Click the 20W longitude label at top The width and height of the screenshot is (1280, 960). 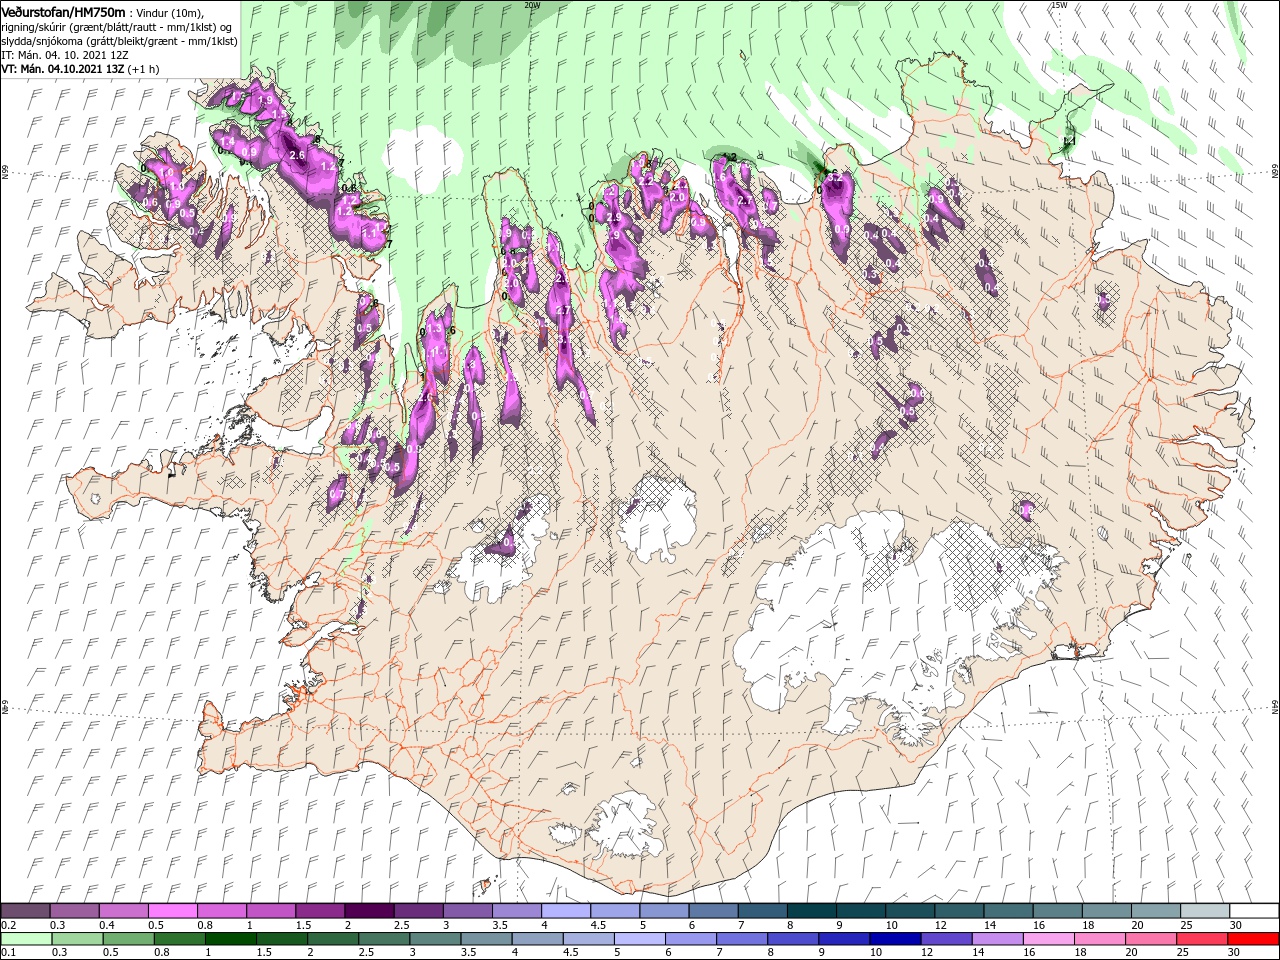pos(532,5)
